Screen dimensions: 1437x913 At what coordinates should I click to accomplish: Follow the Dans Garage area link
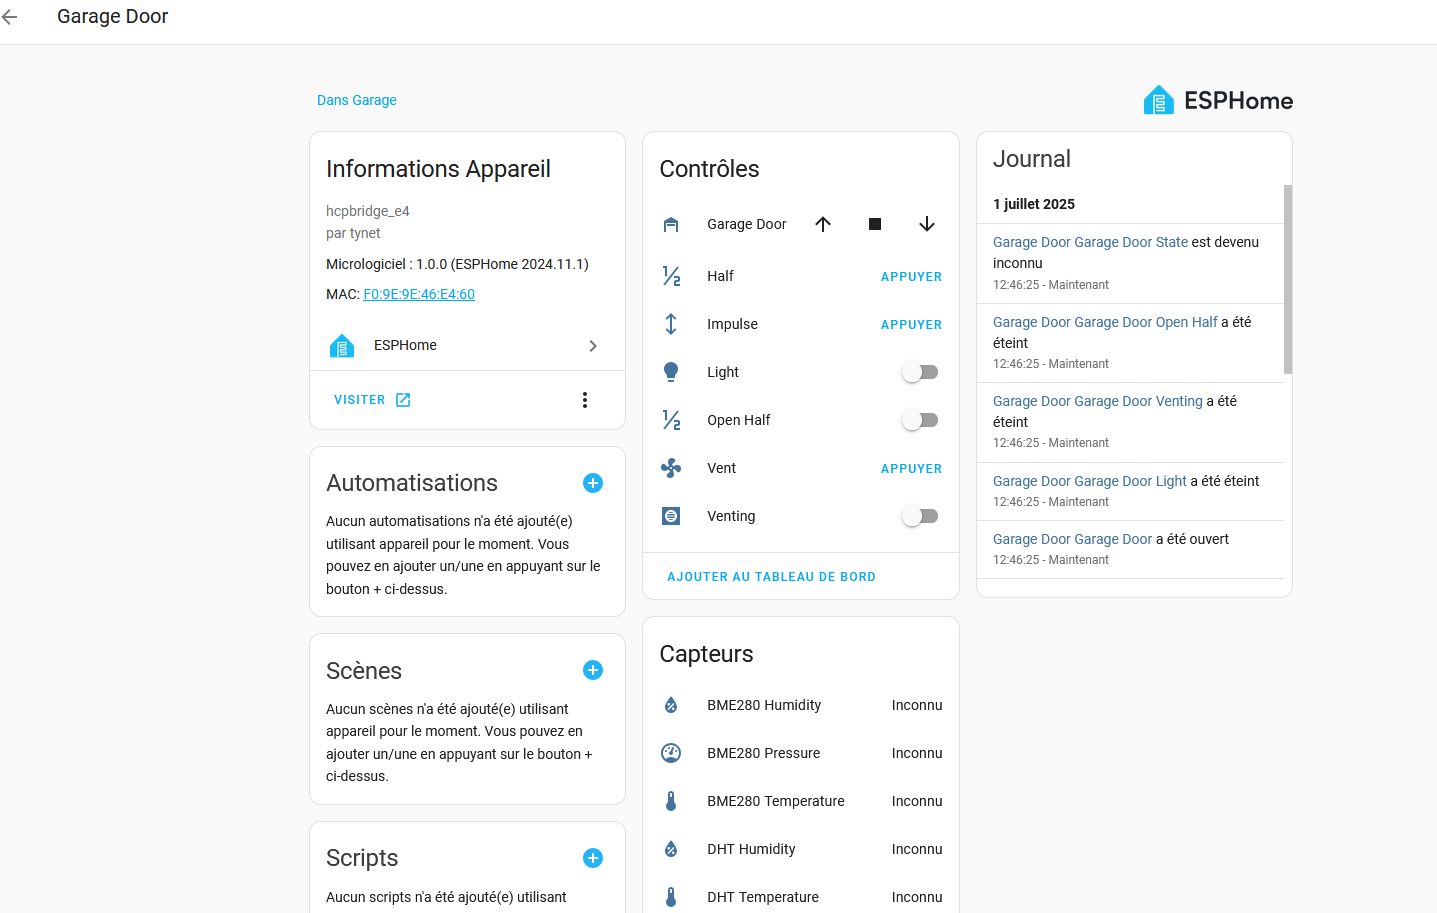357,100
